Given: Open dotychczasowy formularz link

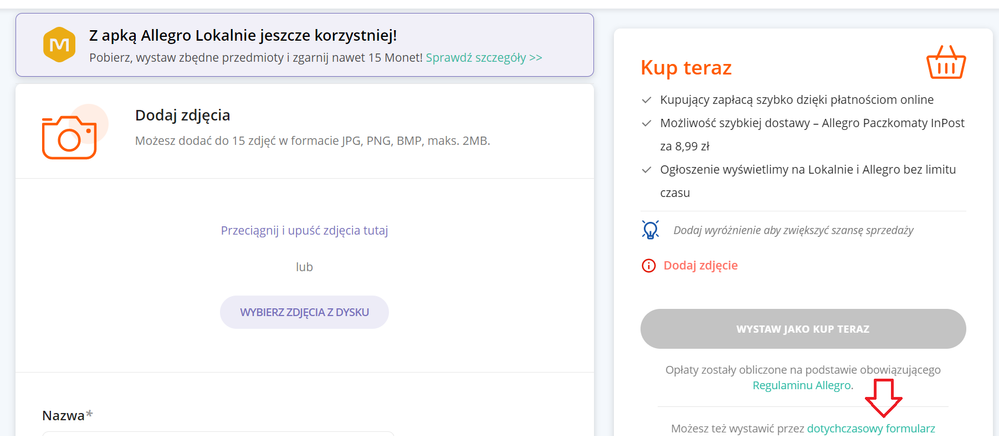Looking at the screenshot, I should click(x=871, y=429).
